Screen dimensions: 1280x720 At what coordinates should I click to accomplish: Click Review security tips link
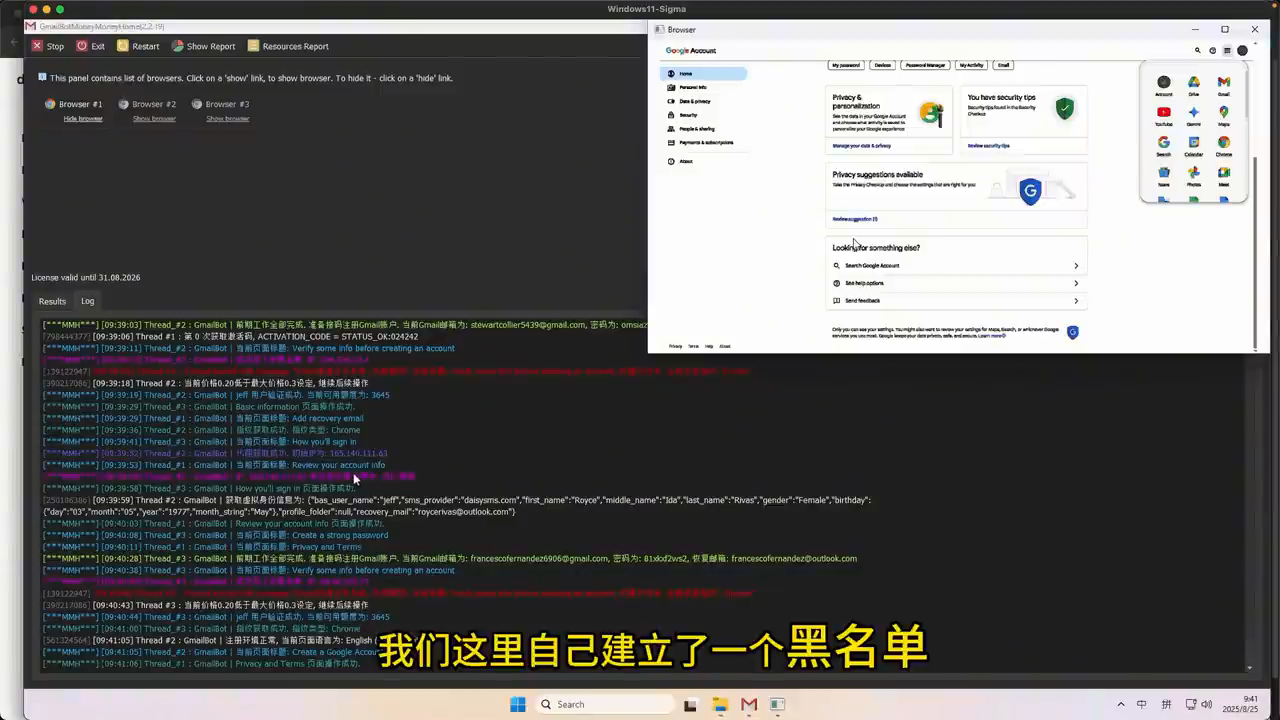(x=988, y=146)
